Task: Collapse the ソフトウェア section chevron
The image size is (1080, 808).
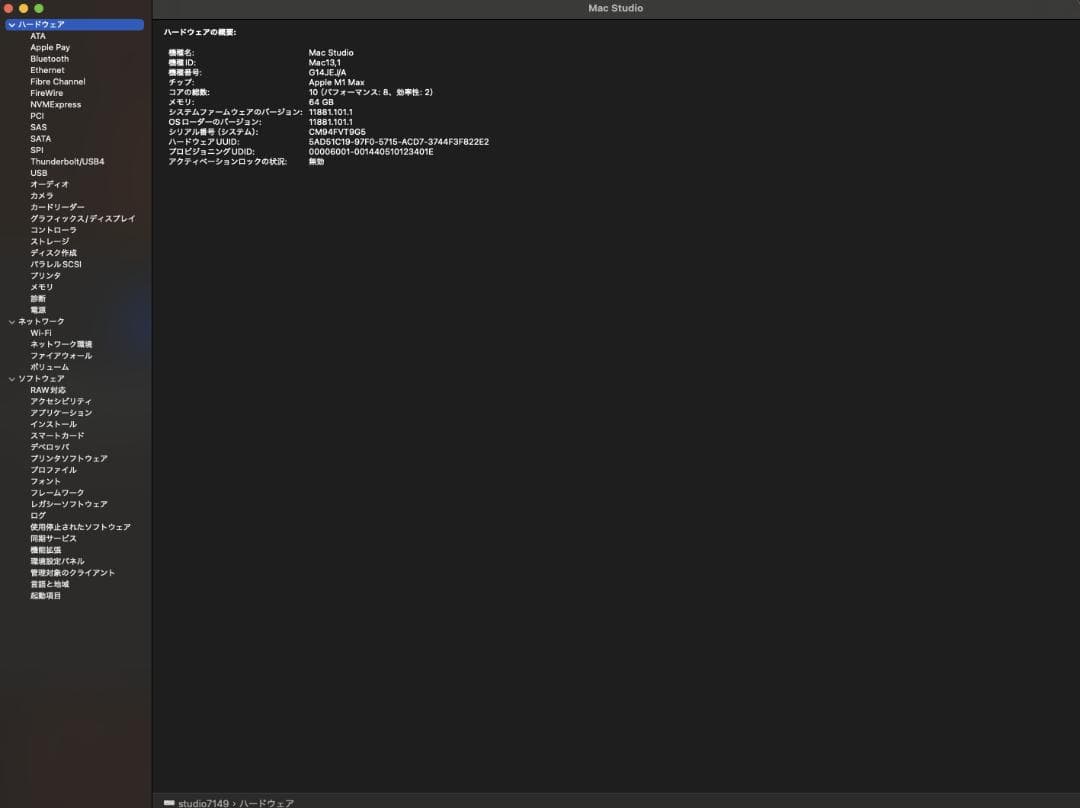Action: point(11,379)
